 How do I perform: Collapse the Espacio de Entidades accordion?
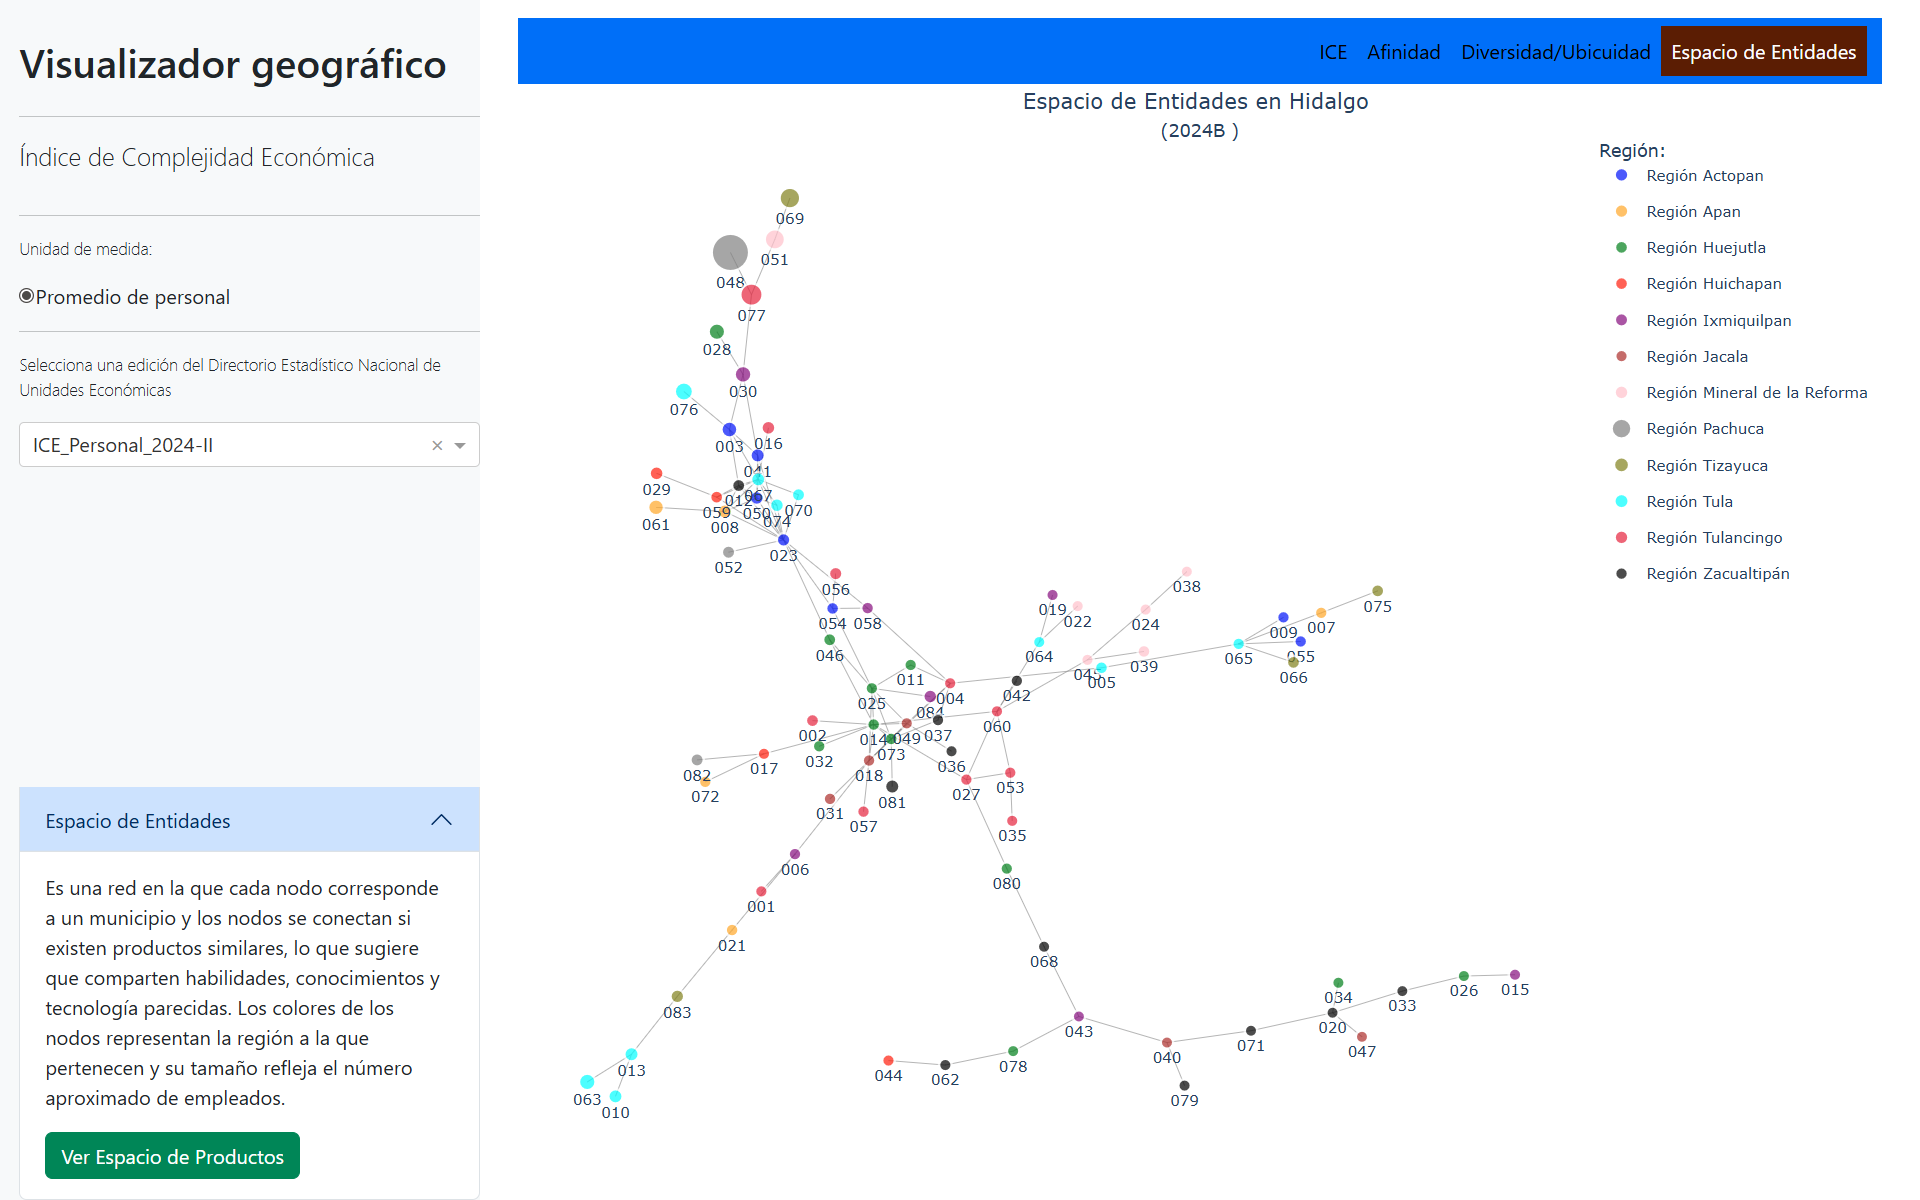(x=441, y=821)
